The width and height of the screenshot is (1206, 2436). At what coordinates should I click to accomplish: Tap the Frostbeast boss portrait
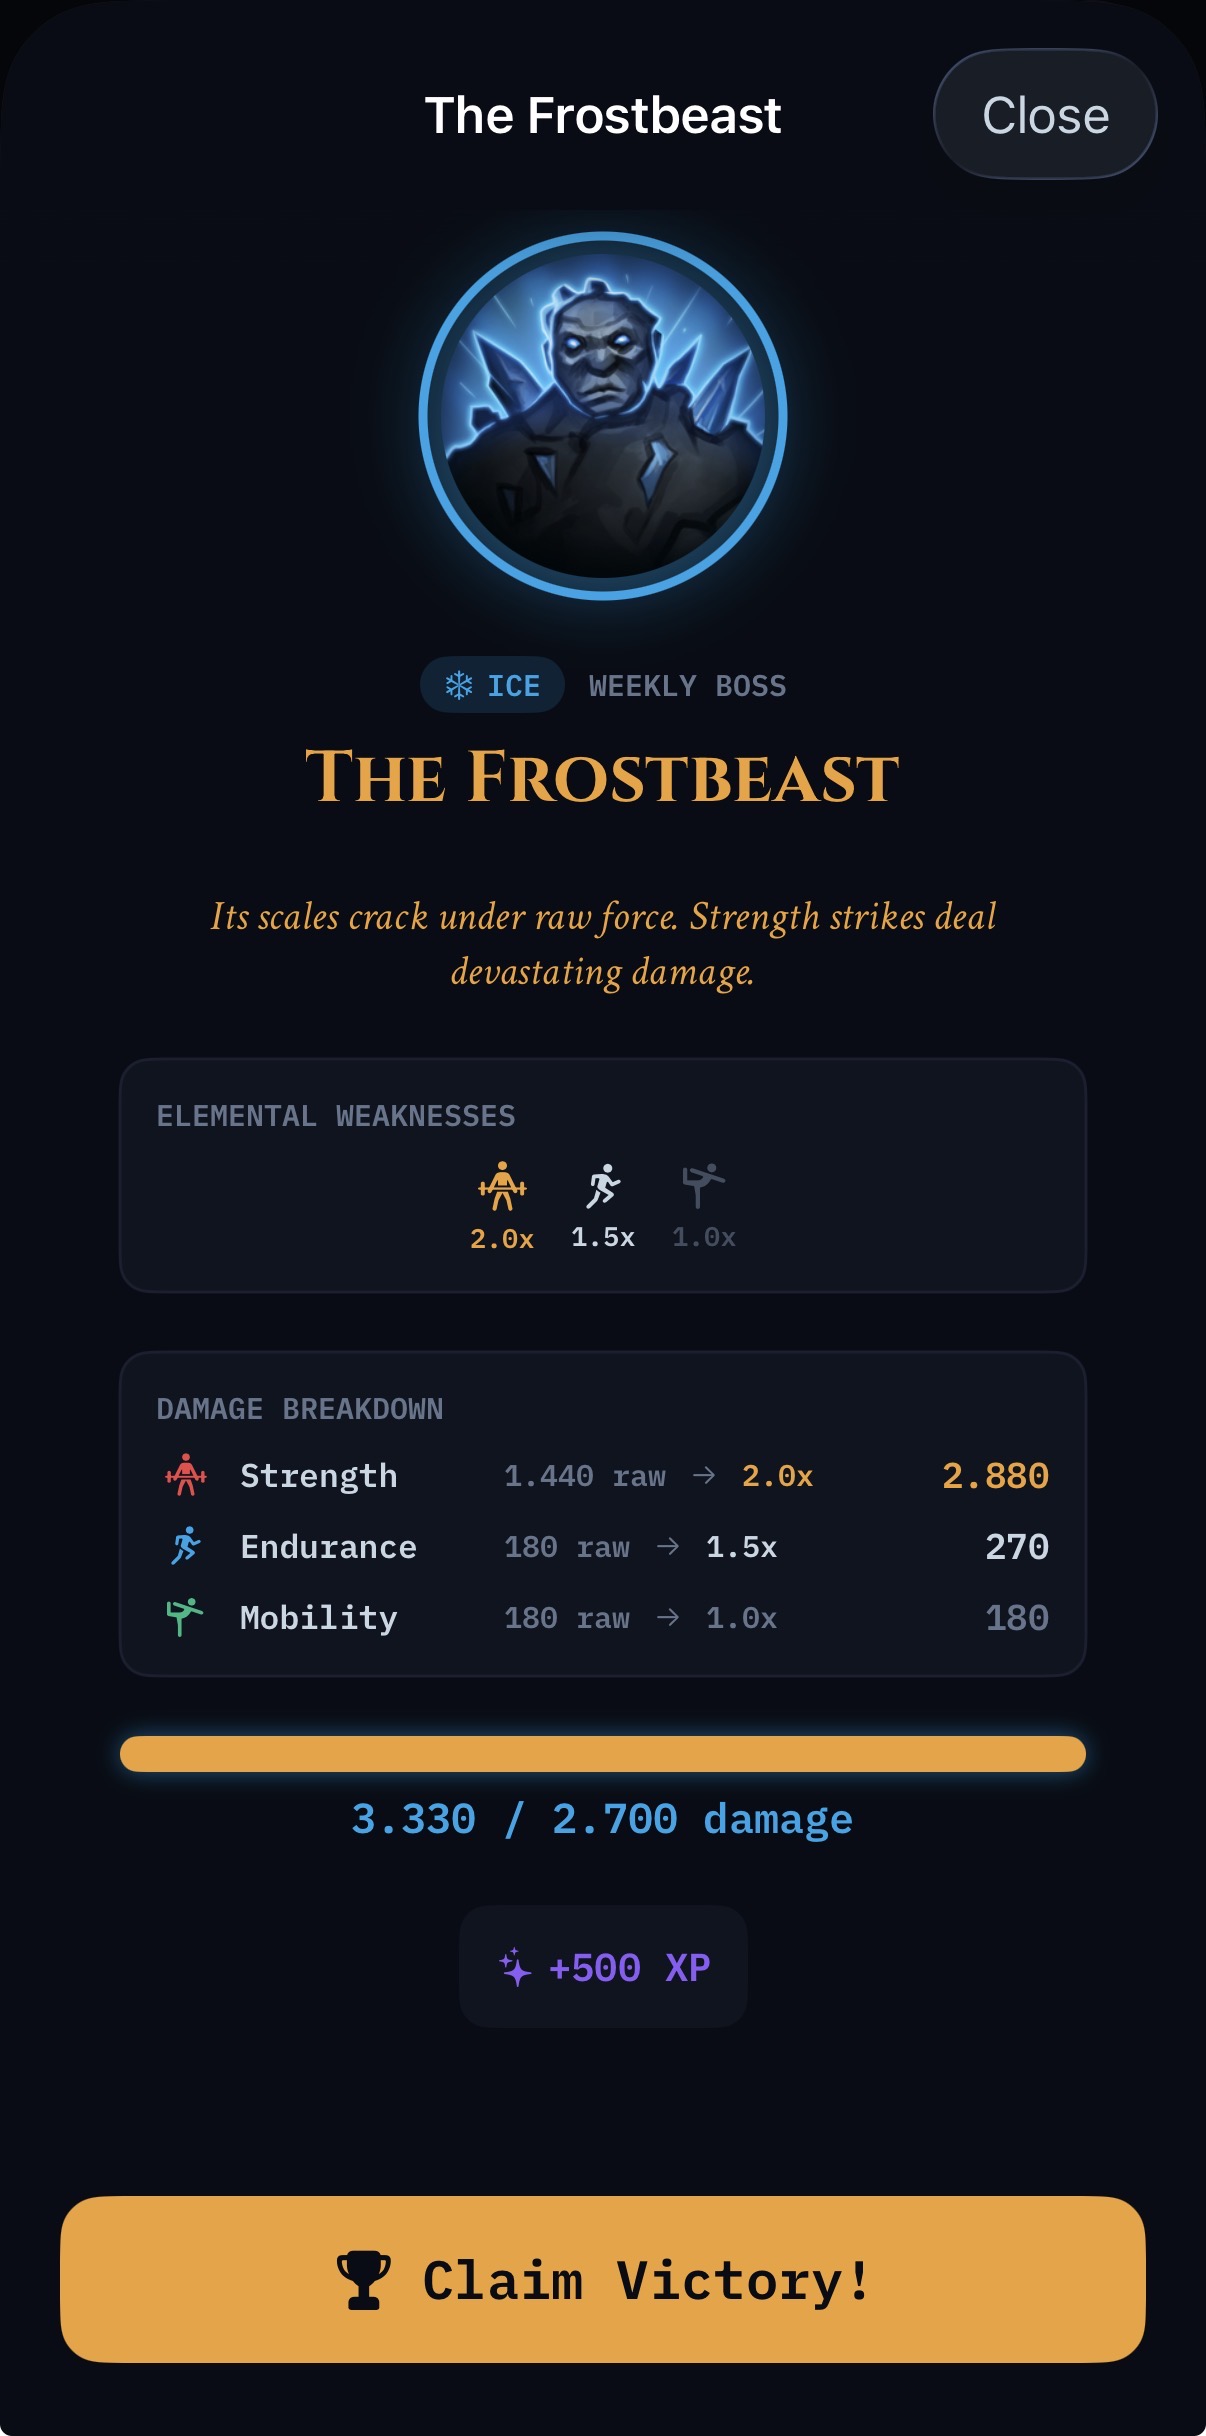click(x=603, y=416)
